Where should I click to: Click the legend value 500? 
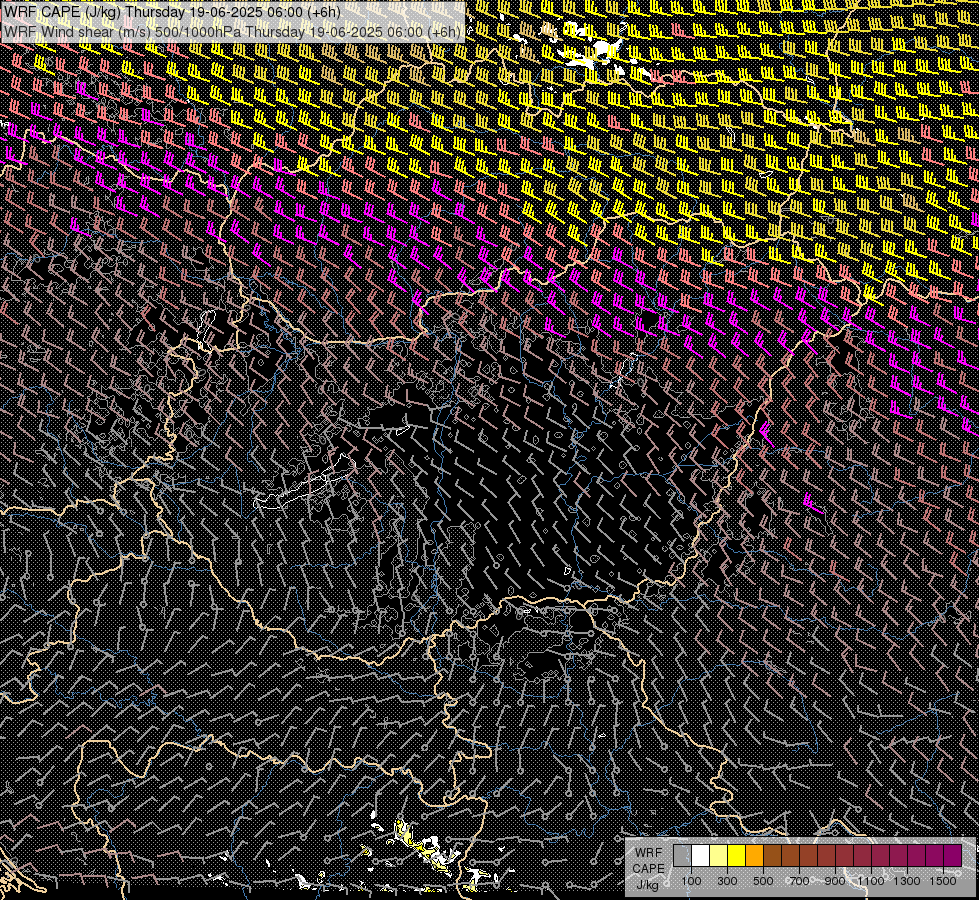click(763, 881)
